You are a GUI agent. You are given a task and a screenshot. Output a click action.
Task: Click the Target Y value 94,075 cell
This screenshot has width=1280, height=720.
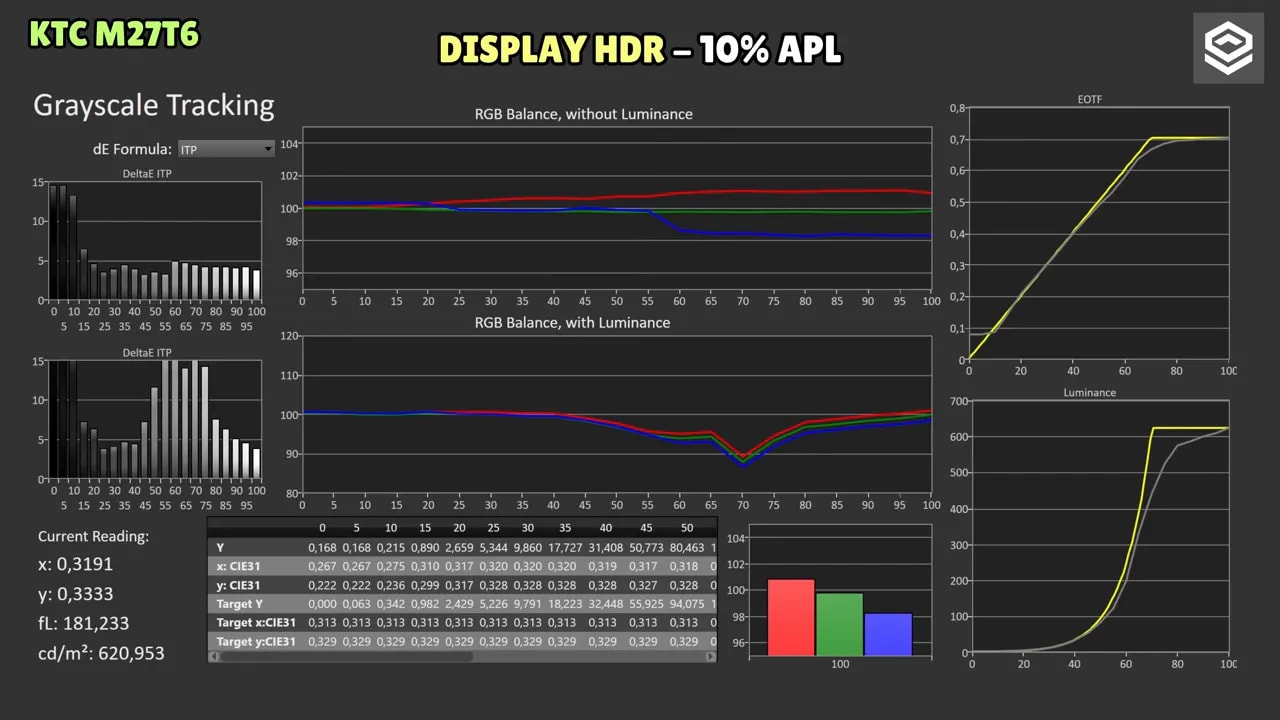687,604
